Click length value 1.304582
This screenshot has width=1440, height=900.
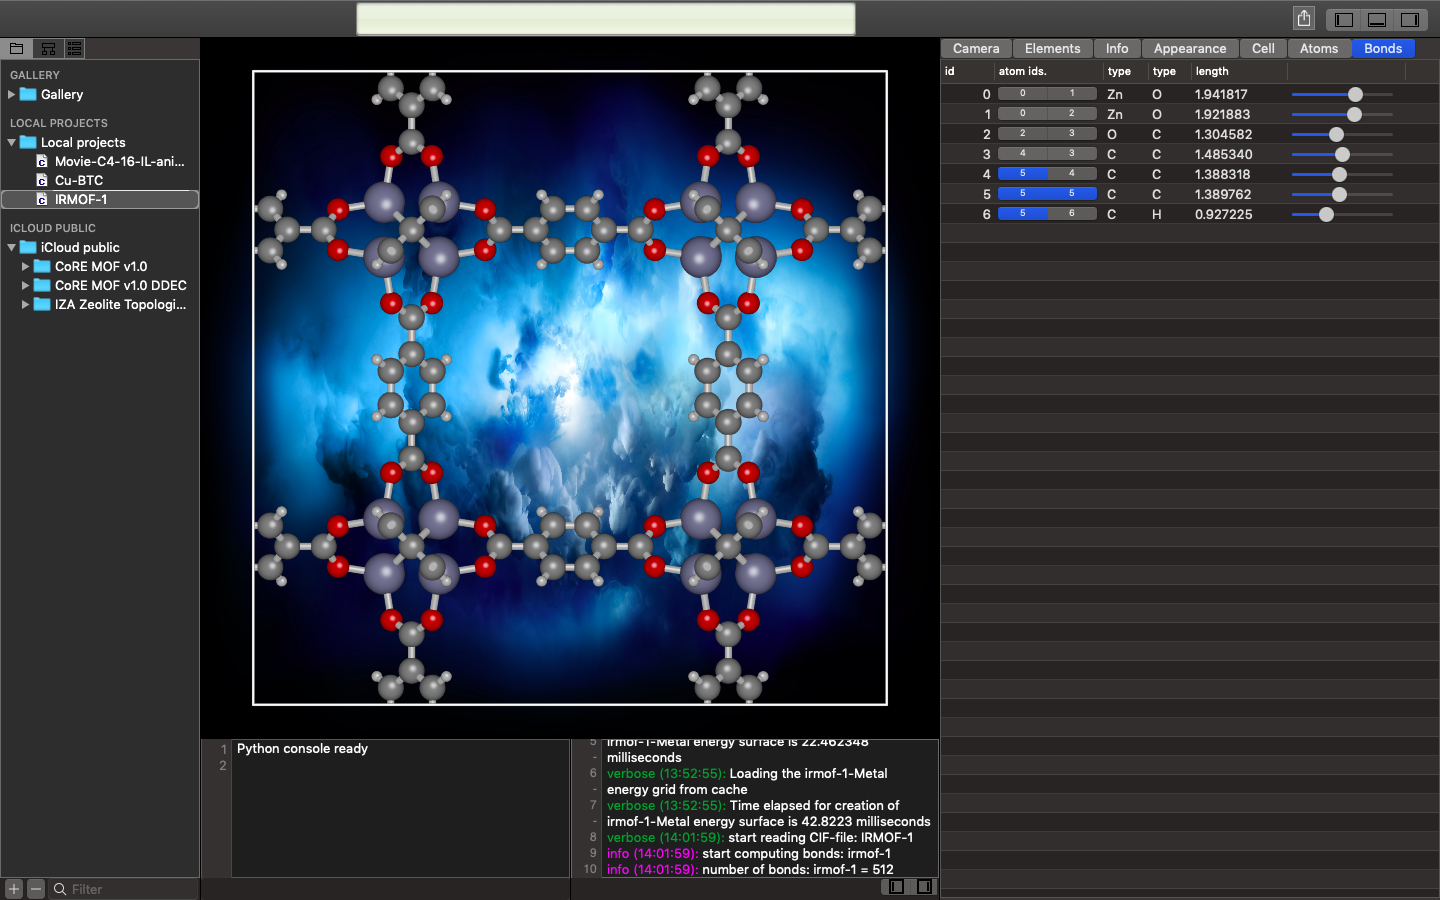tap(1223, 134)
